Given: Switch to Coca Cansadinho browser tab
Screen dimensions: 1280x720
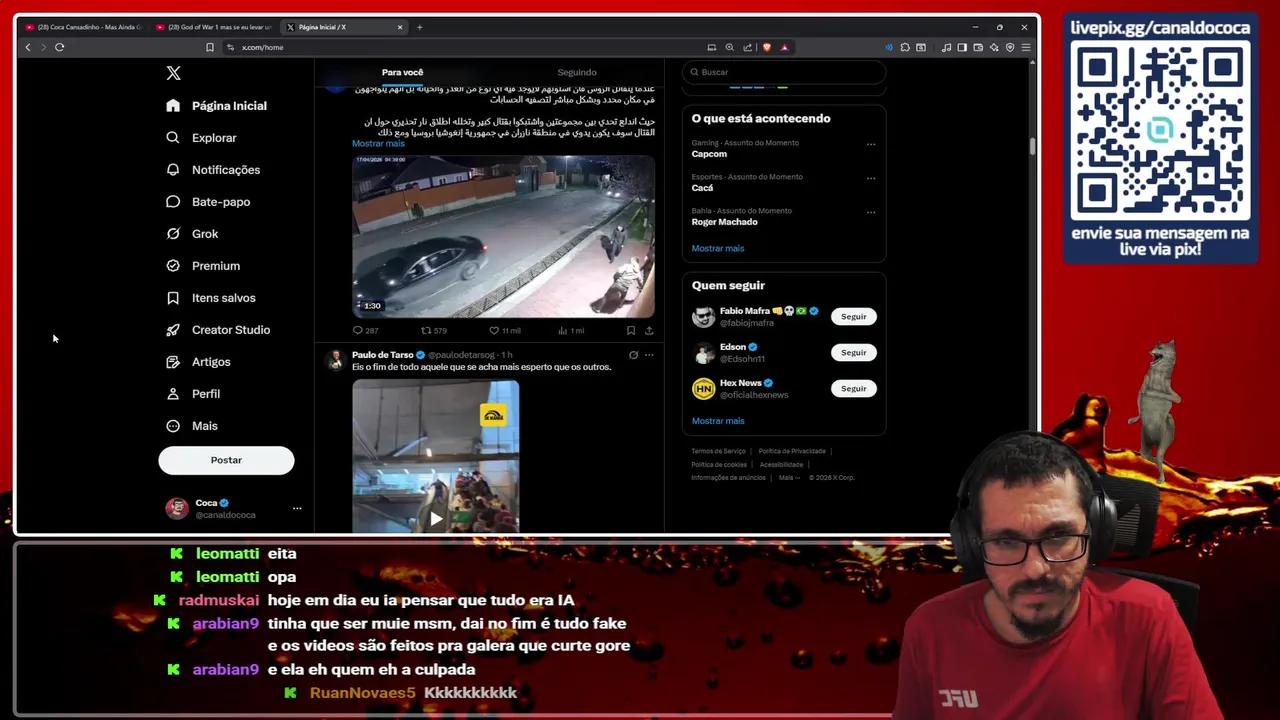Looking at the screenshot, I should tap(83, 27).
